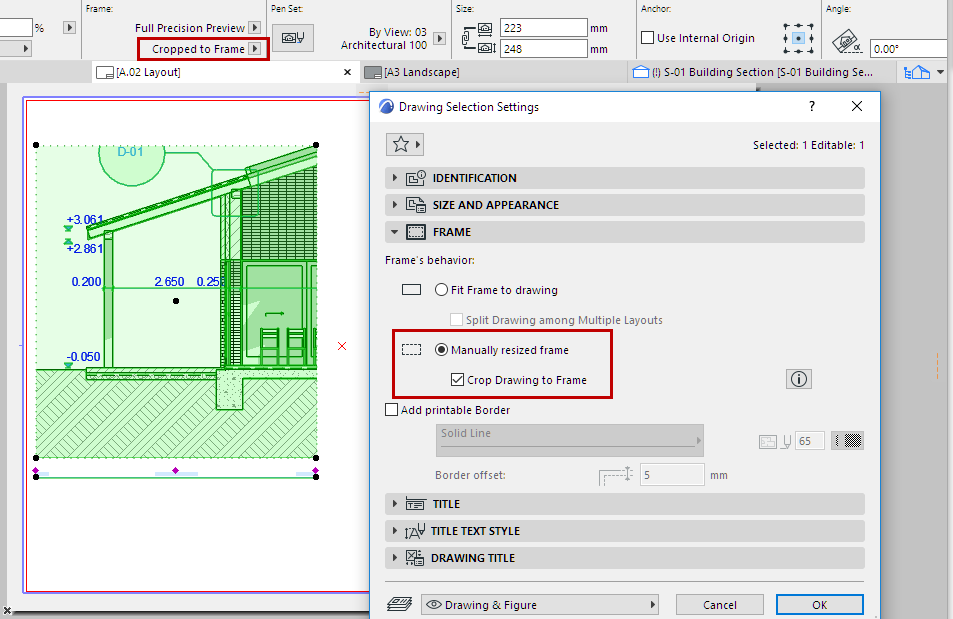The width and height of the screenshot is (953, 619).
Task: Click the border pen color swatch
Action: pos(848,441)
